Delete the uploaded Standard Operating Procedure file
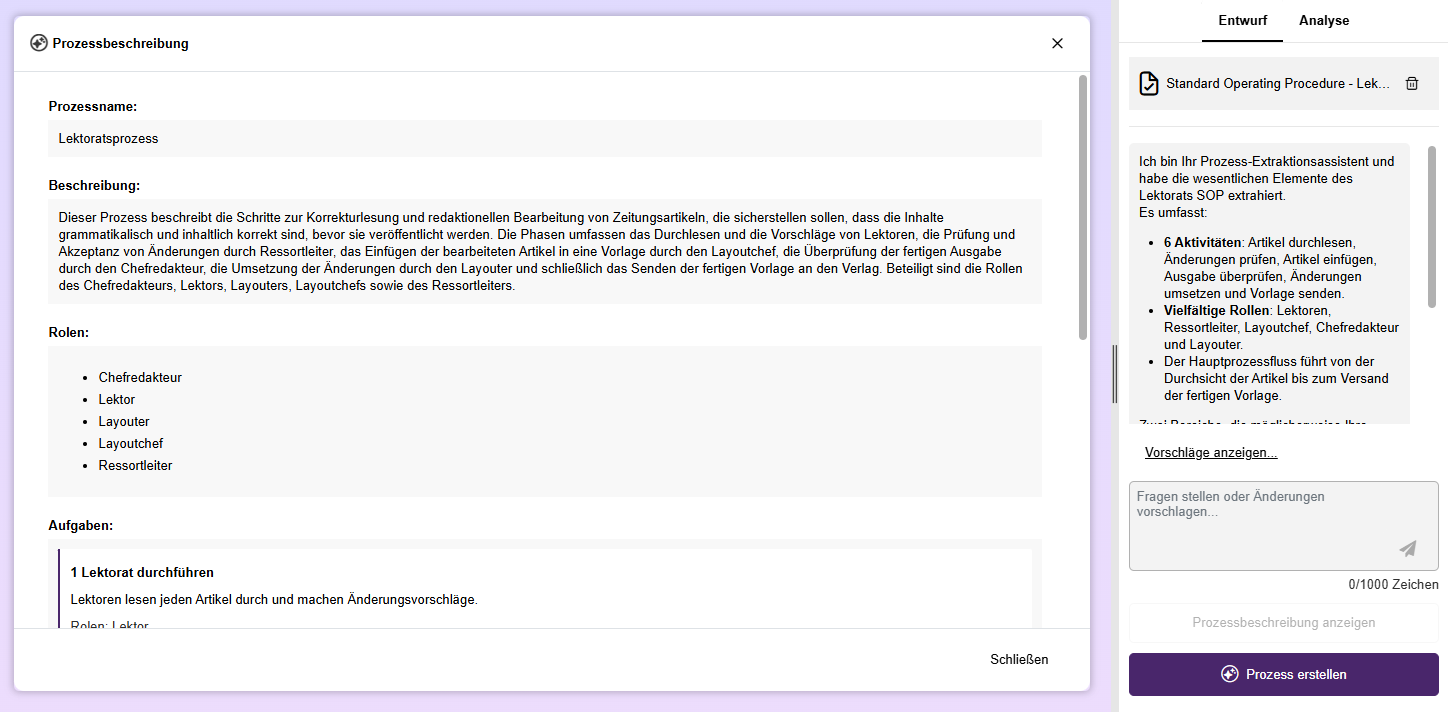The height and width of the screenshot is (712, 1448). (x=1411, y=84)
